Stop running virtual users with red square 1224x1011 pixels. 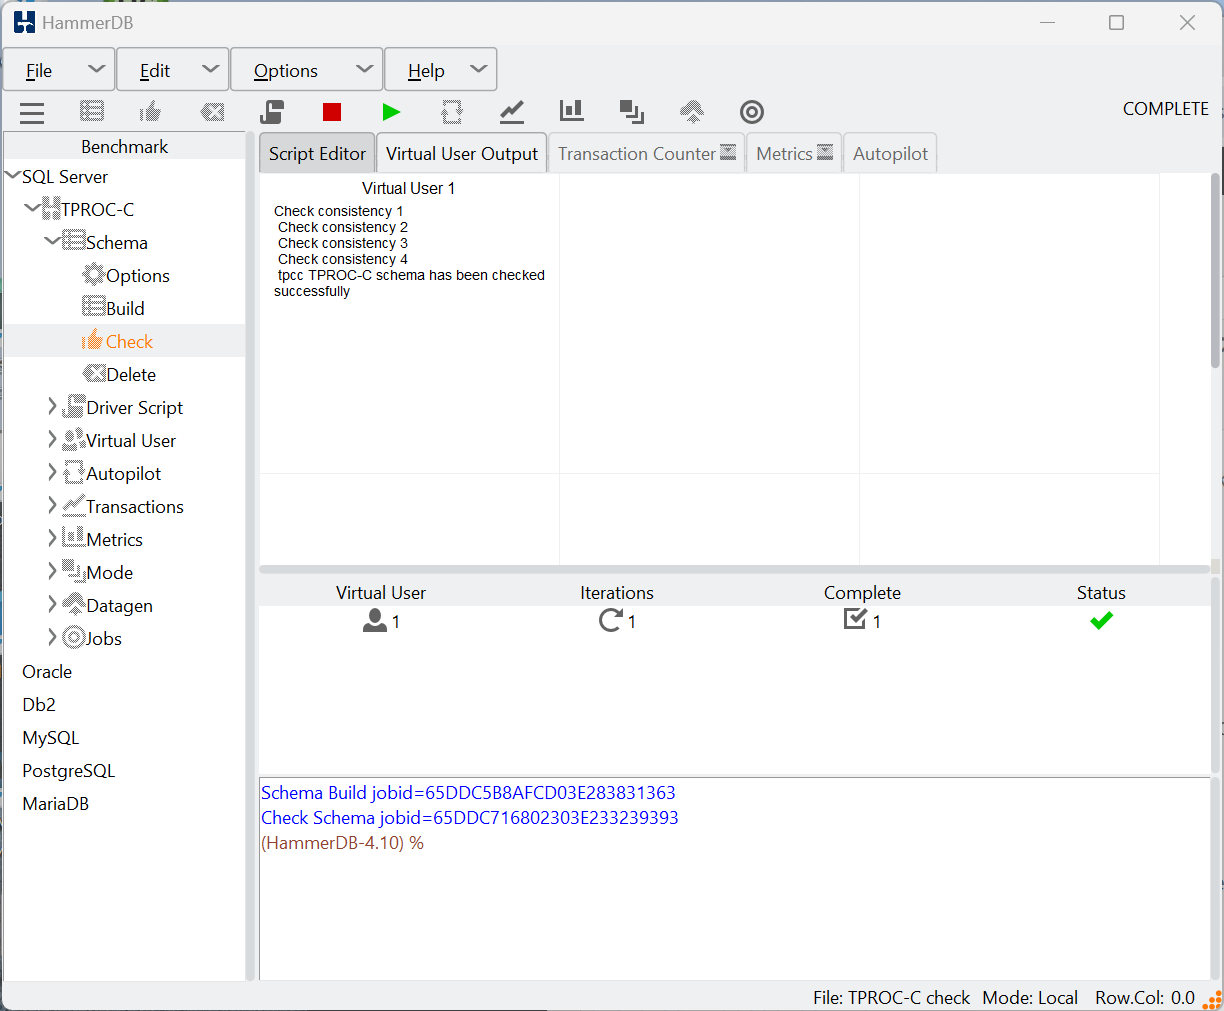332,112
